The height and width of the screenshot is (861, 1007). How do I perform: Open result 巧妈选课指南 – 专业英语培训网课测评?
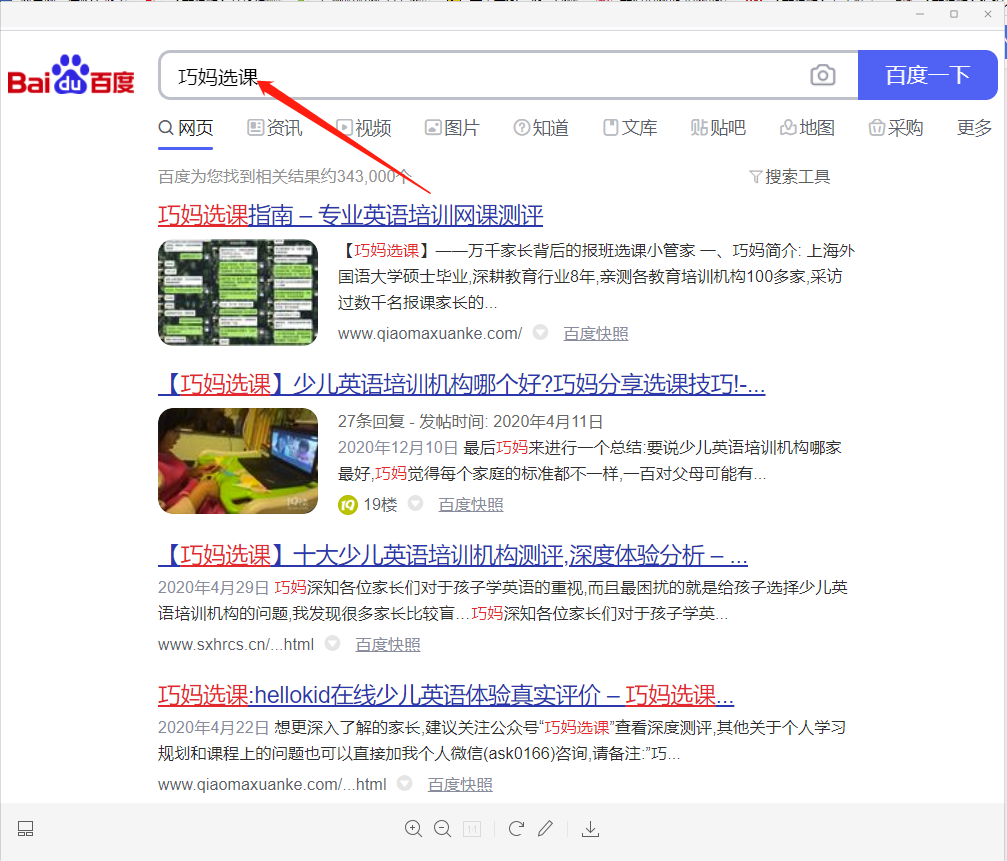[351, 215]
